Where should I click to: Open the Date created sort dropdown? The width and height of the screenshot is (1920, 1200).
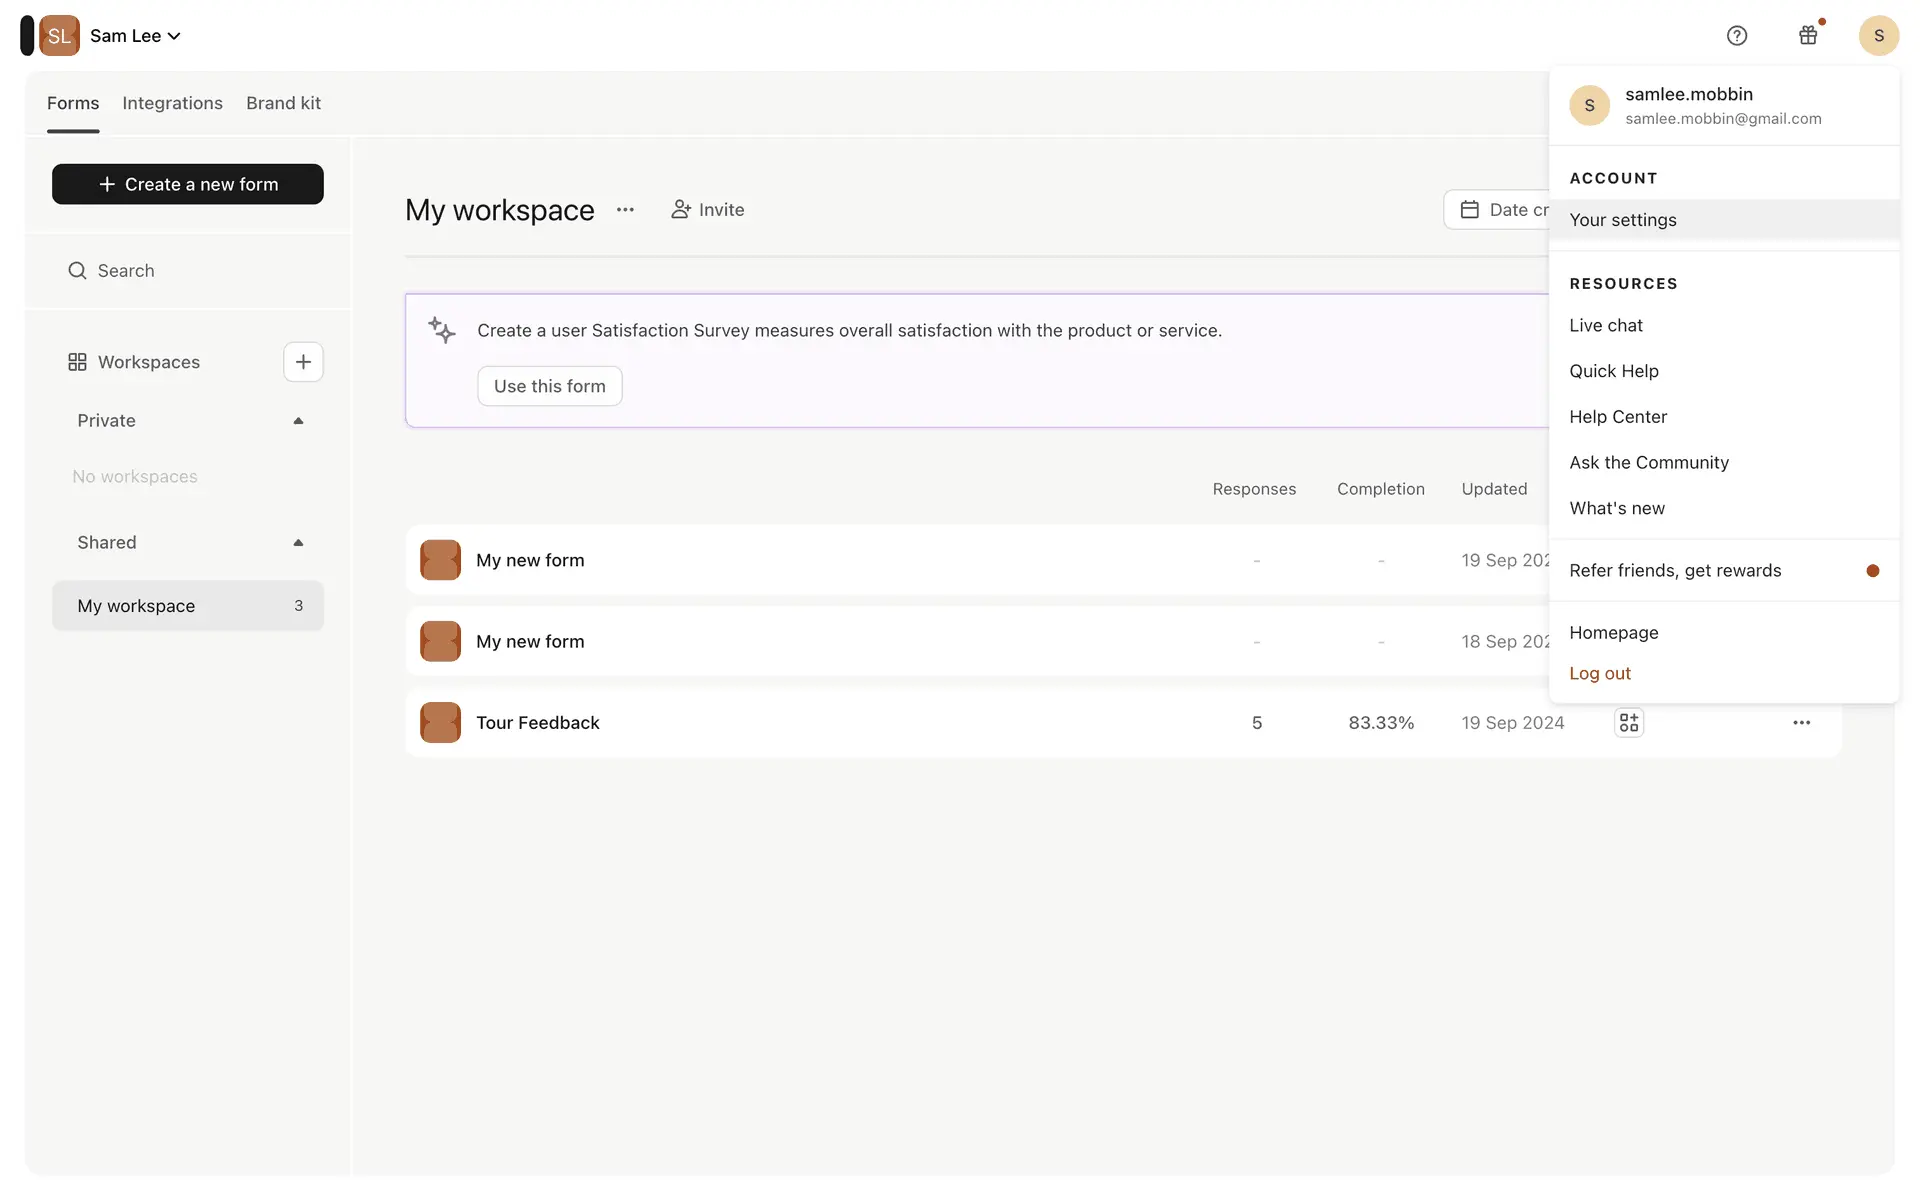pos(1498,210)
